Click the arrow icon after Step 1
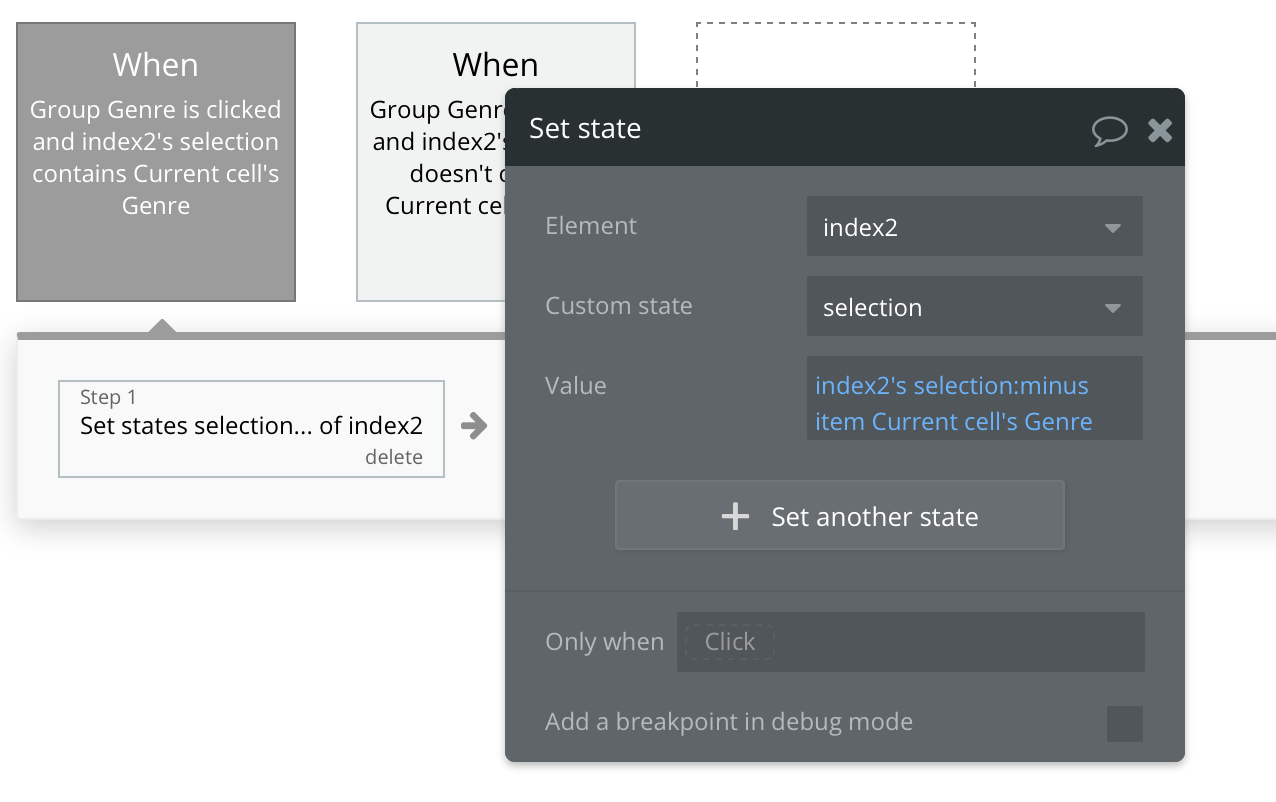Image resolution: width=1276 pixels, height=802 pixels. click(x=474, y=426)
